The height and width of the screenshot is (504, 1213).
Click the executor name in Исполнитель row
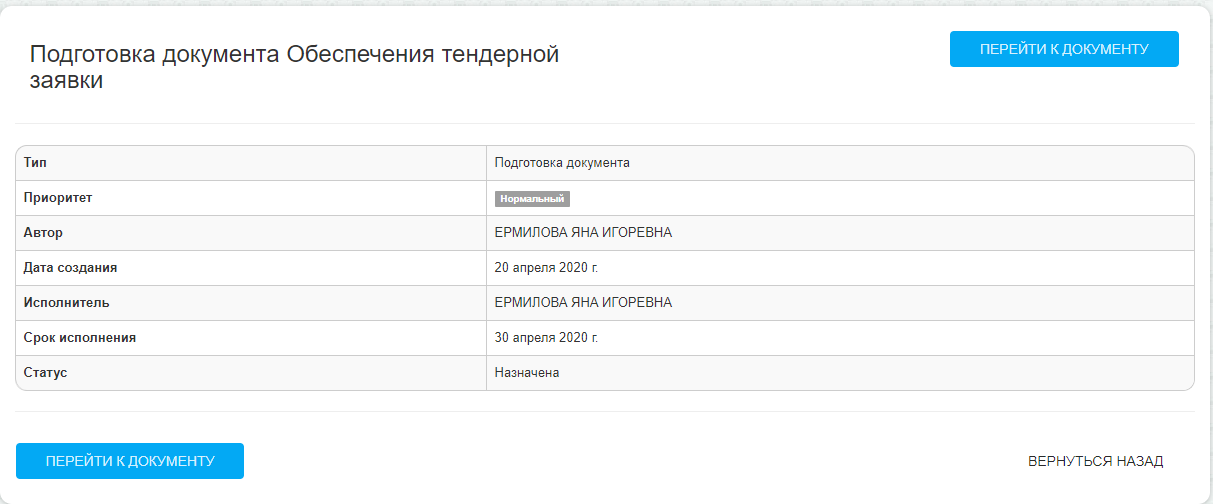(x=583, y=303)
